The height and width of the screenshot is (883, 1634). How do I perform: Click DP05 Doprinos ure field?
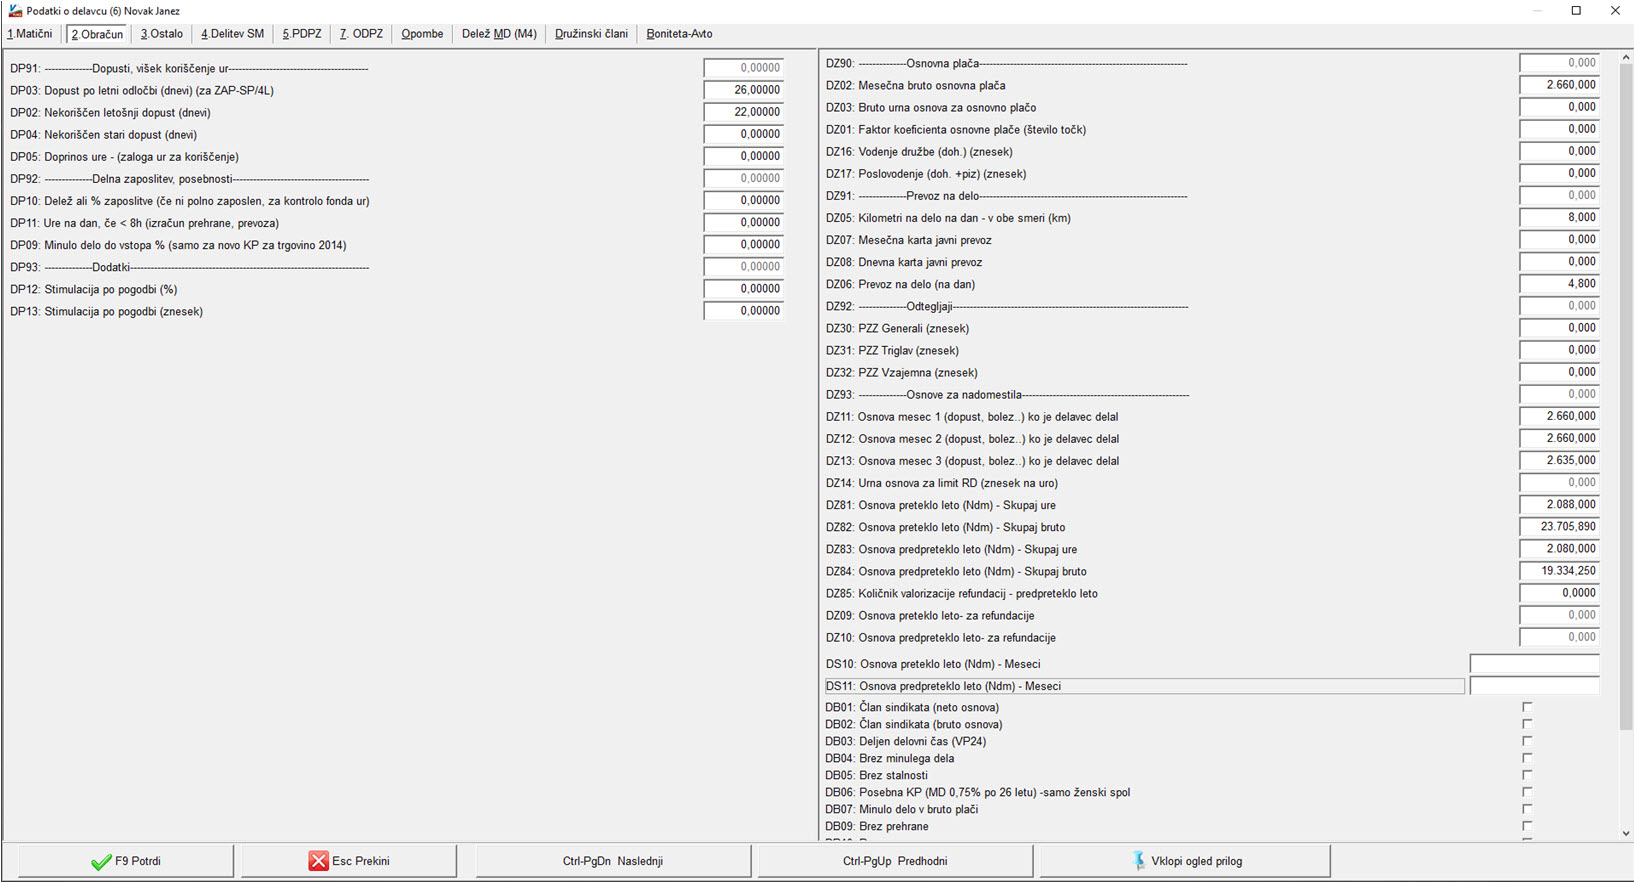click(744, 156)
